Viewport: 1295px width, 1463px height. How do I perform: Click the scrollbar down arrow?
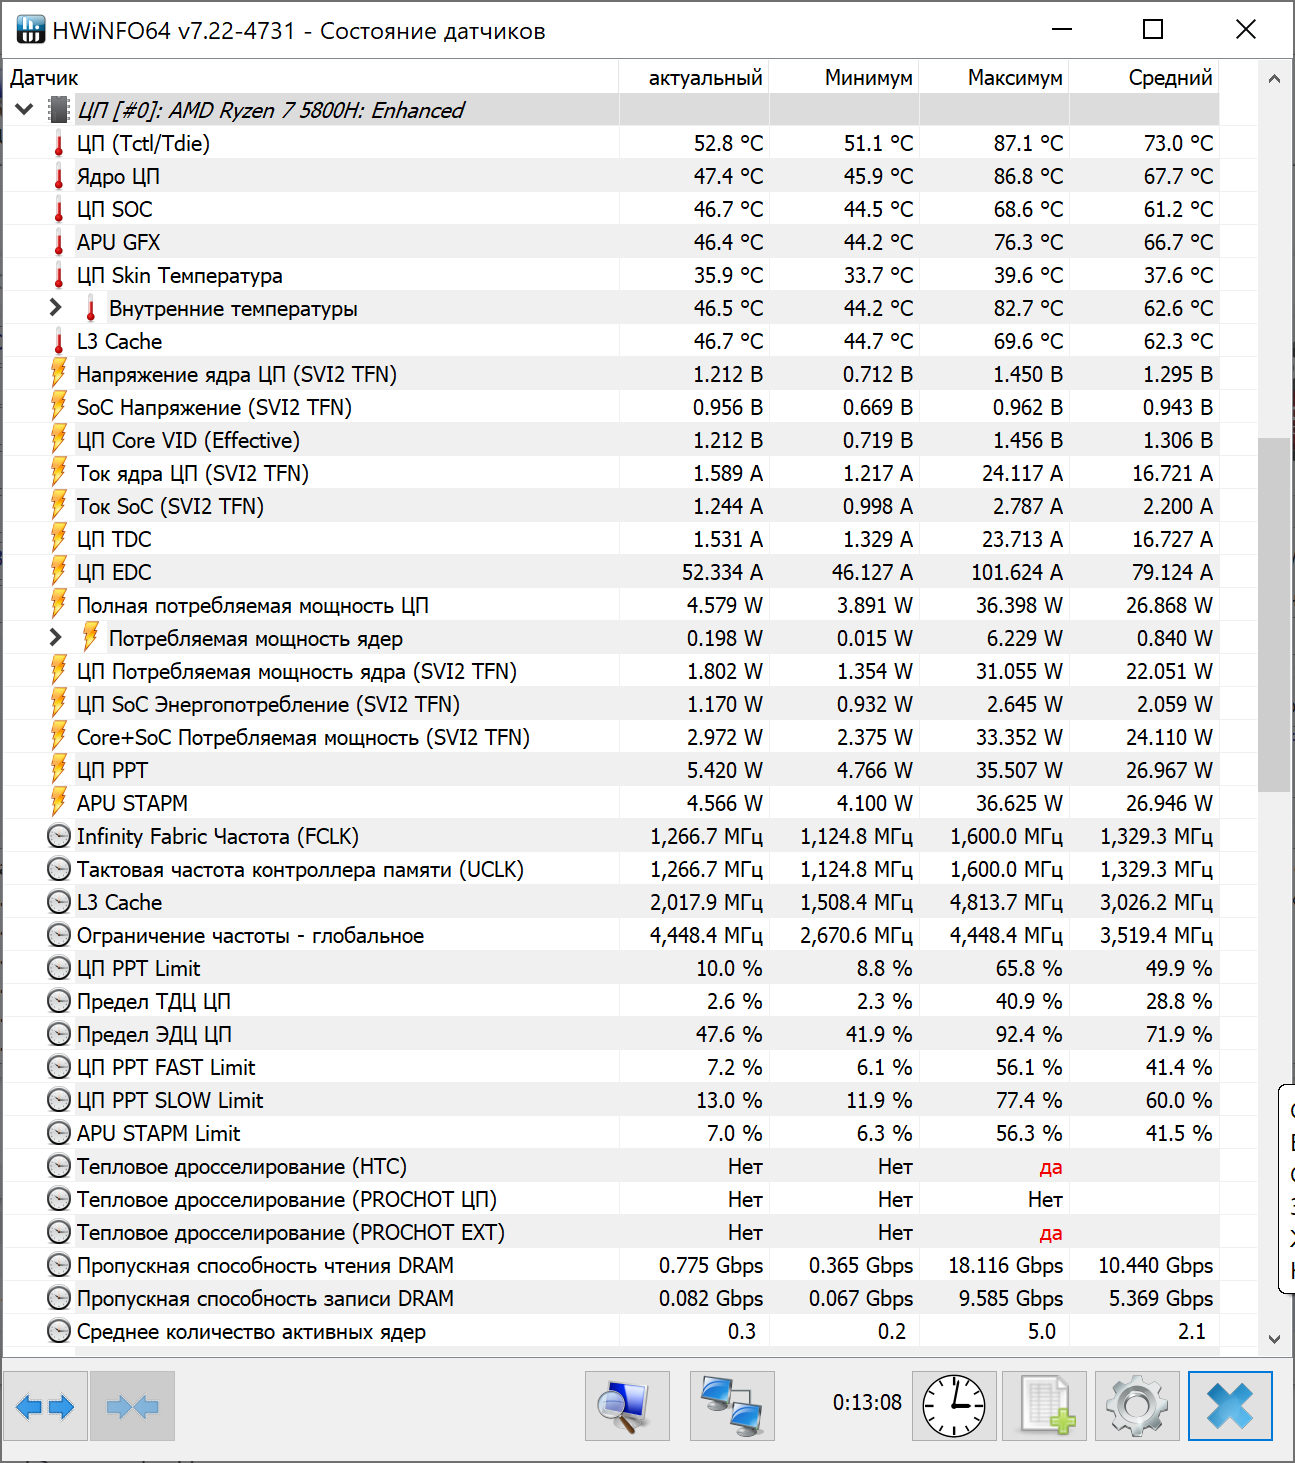pos(1274,1338)
